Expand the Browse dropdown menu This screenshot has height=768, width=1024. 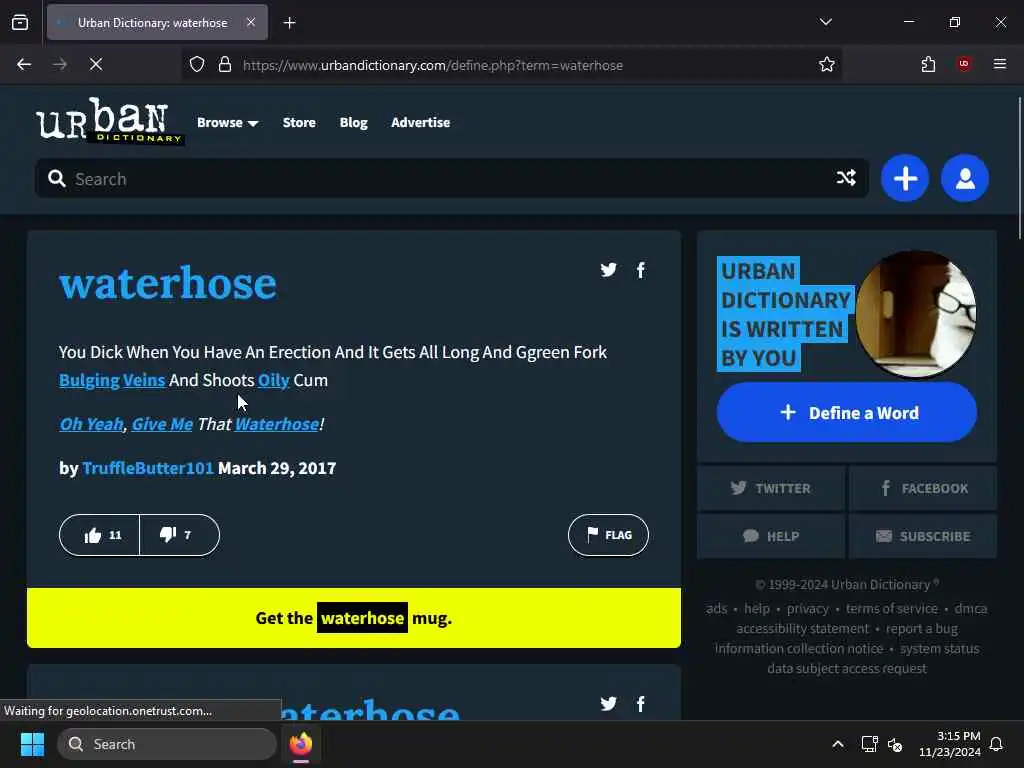click(x=227, y=122)
